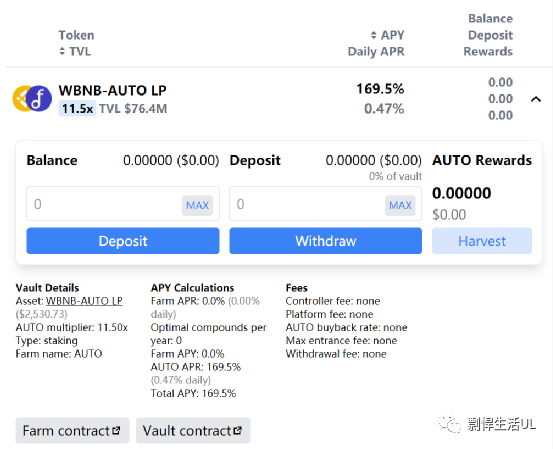Click MAX in the withdraw amount field
Screen dimensions: 553x449
click(400, 205)
